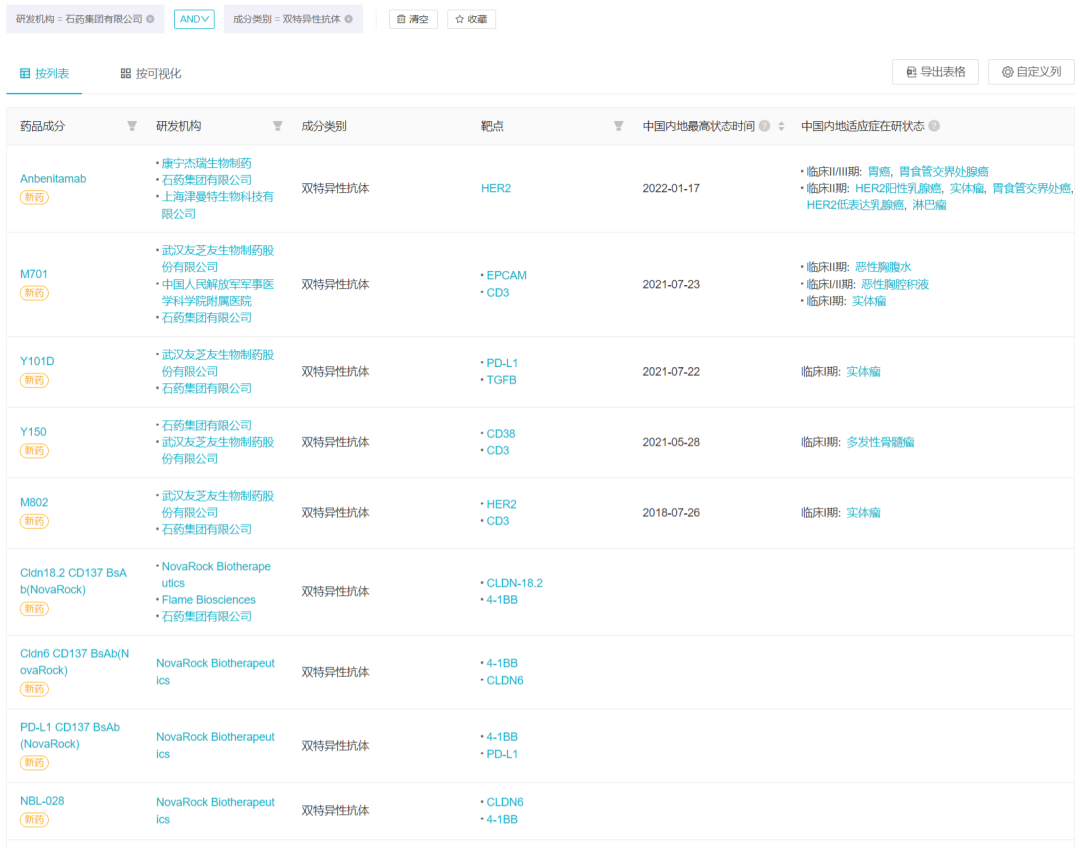Open the Y101D drug link

pos(37,361)
